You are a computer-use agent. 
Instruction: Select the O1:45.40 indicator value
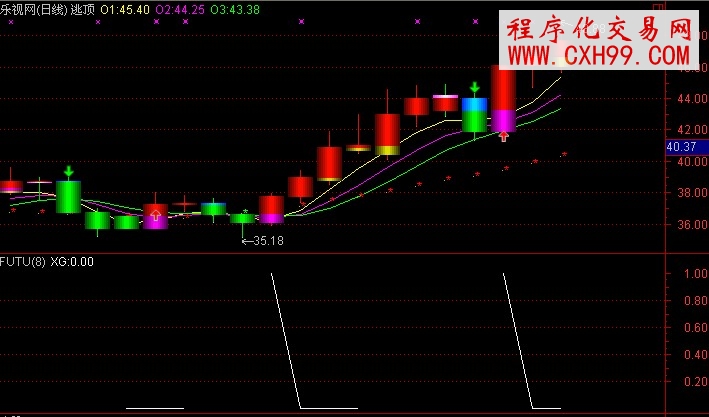[131, 9]
